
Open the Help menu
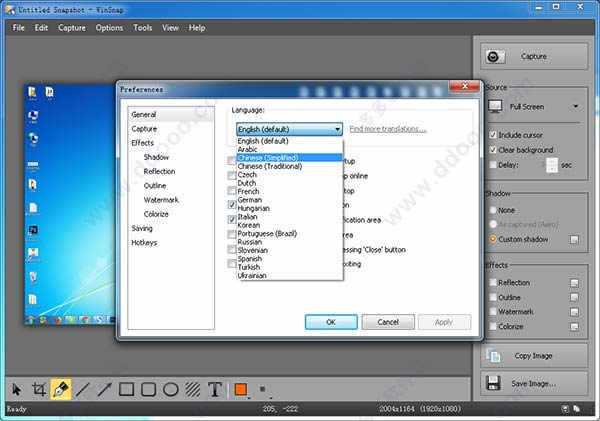click(x=197, y=28)
